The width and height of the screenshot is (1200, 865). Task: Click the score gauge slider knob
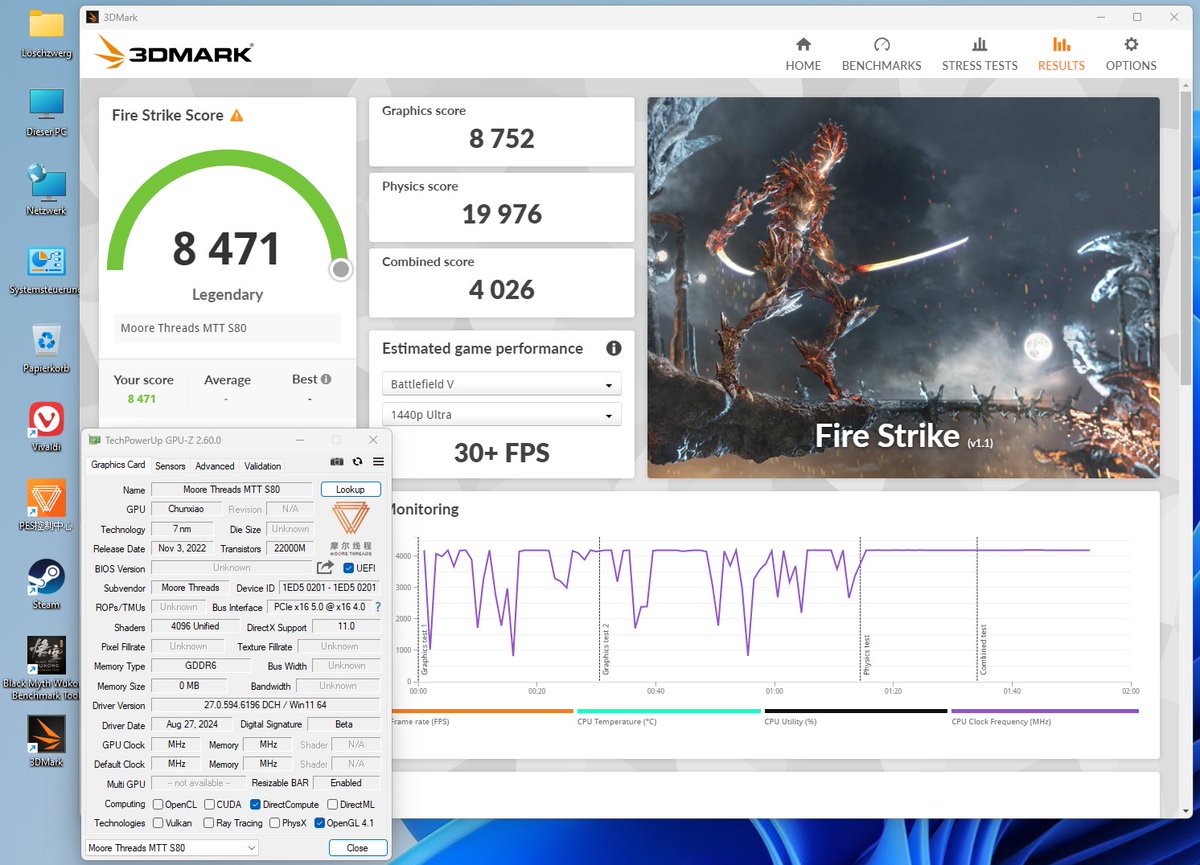click(x=341, y=269)
